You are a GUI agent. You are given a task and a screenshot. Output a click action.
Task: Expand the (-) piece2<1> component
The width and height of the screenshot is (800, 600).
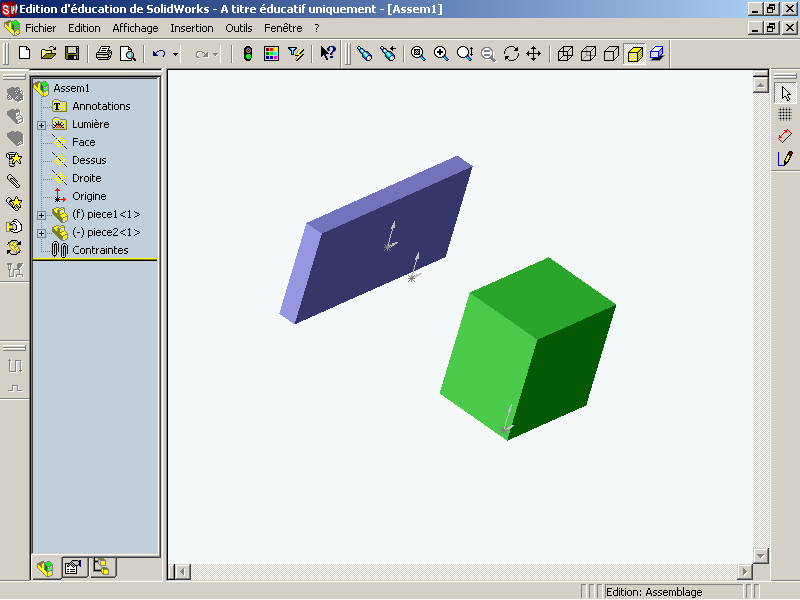(41, 233)
